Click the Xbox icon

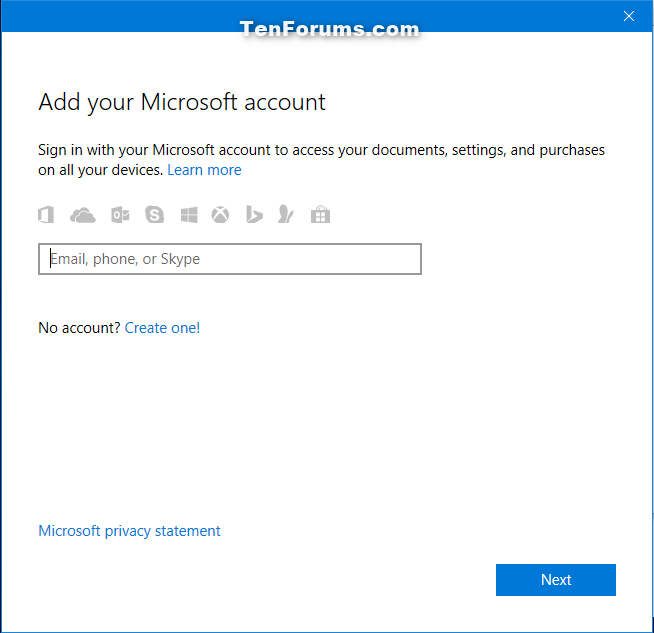[x=220, y=215]
